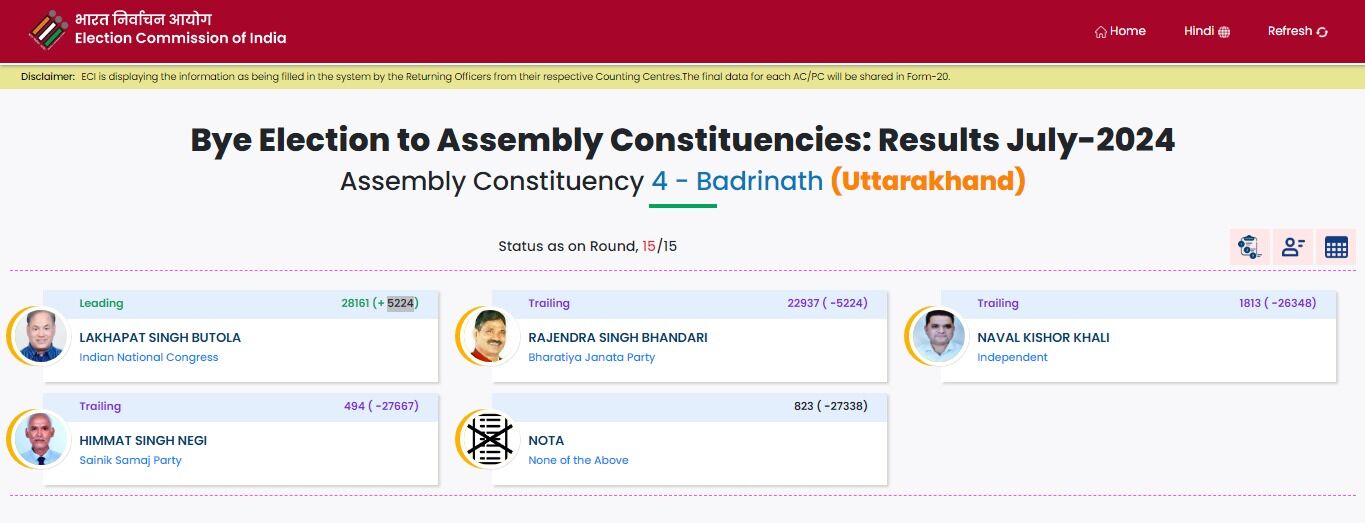Click Himmat Singh Negi's photo
This screenshot has height=523, width=1365.
(x=42, y=439)
